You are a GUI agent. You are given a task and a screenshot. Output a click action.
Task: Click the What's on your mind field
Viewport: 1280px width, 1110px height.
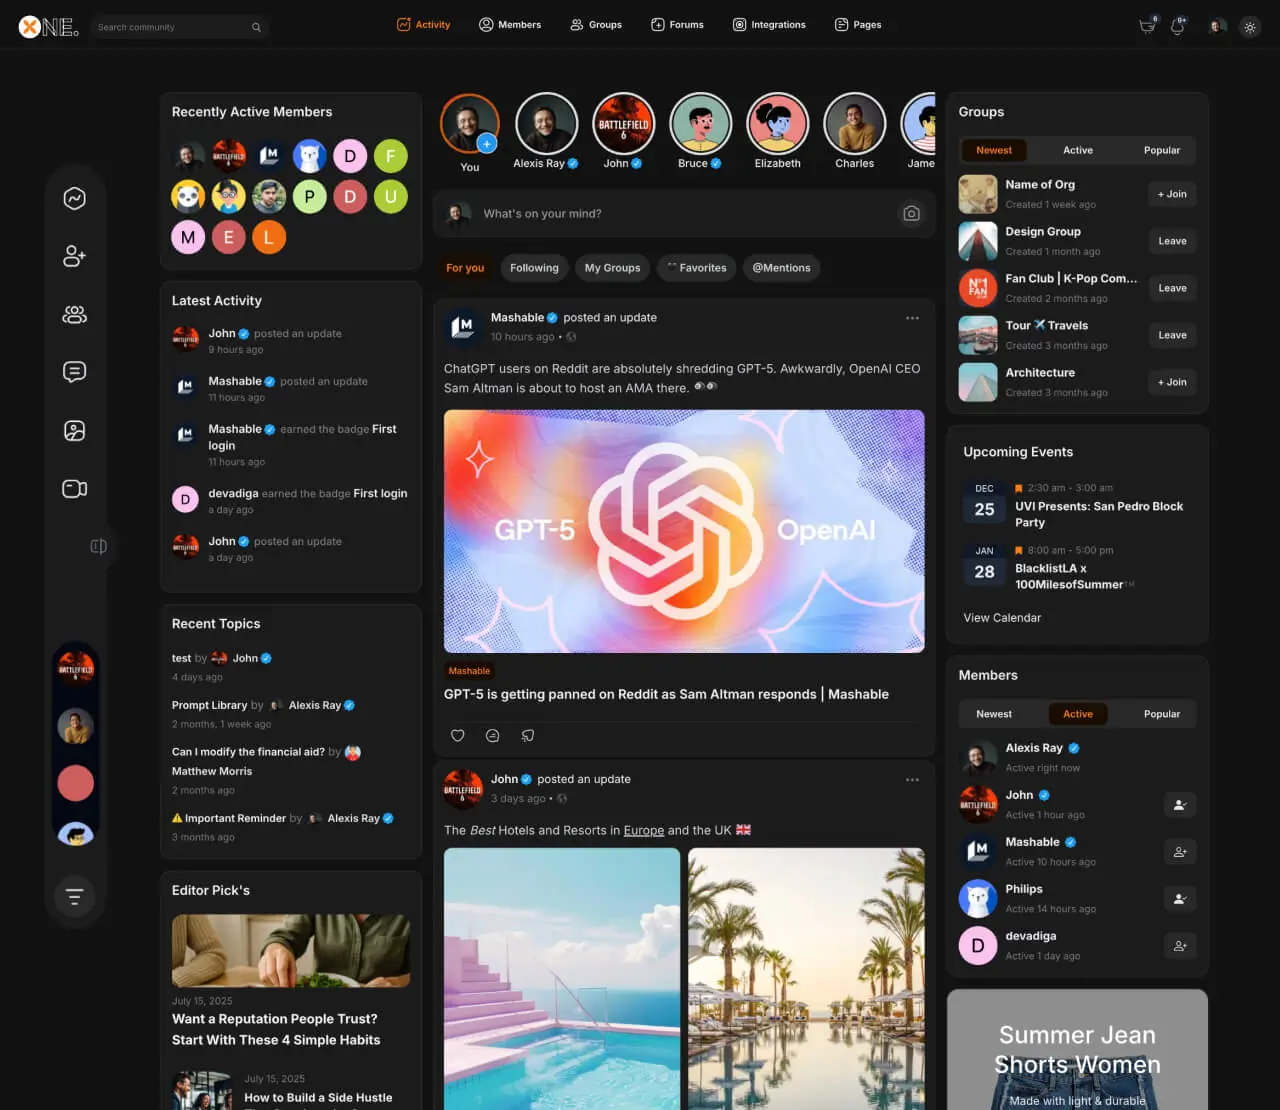[684, 214]
